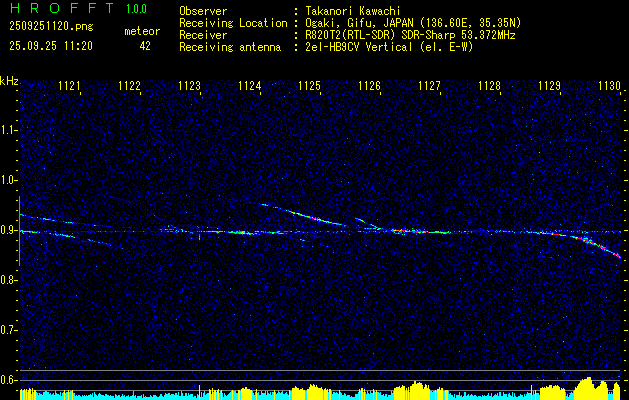Screen dimensions: 629x400
Task: Click the 25.09.25 11:20 date stamp
Action: [51, 46]
